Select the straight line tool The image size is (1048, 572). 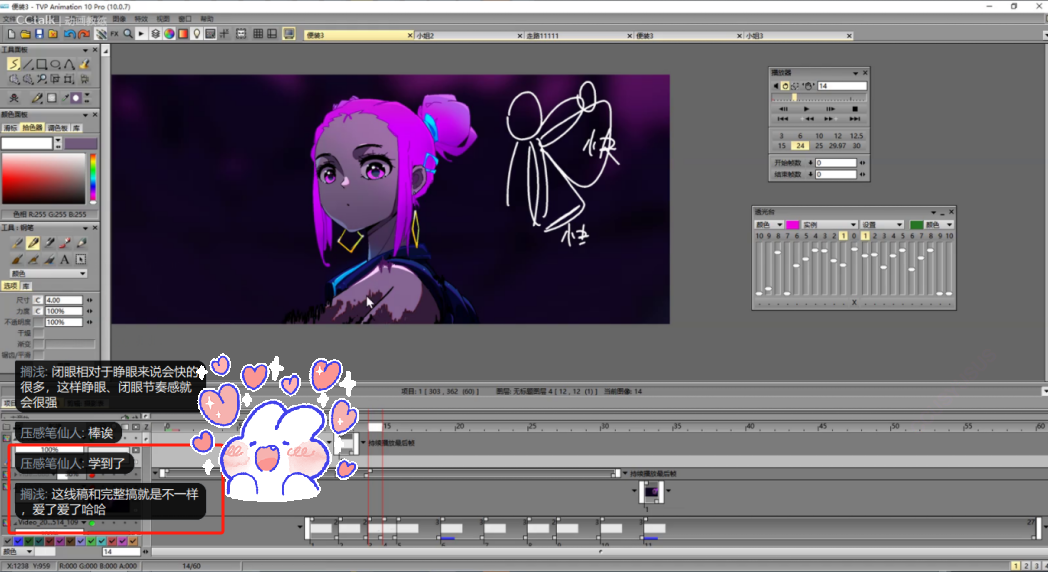click(27, 64)
